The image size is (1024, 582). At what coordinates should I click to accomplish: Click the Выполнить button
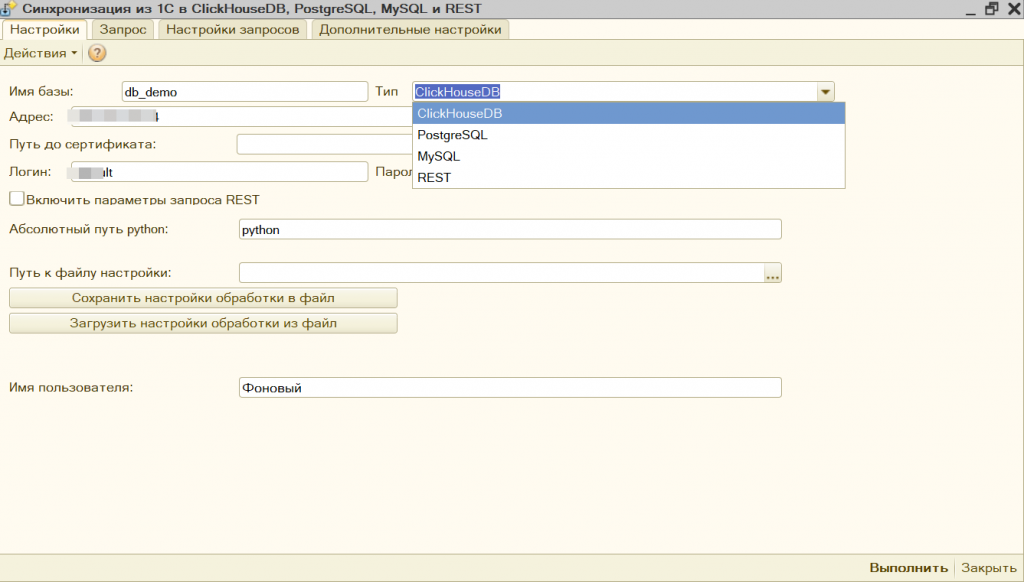click(x=908, y=568)
